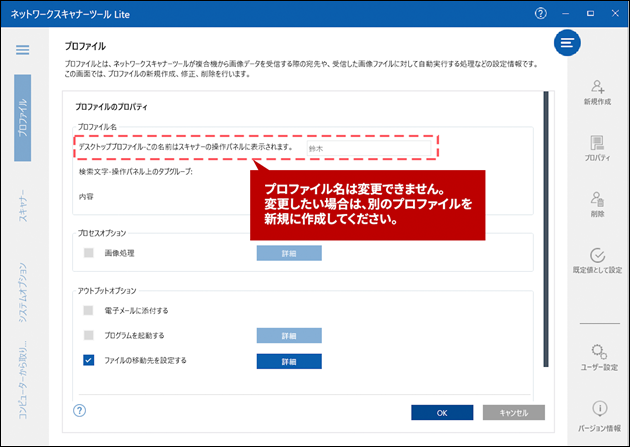Check 電子メールに添付する option
Viewport: 630px width, 447px height.
click(x=89, y=311)
